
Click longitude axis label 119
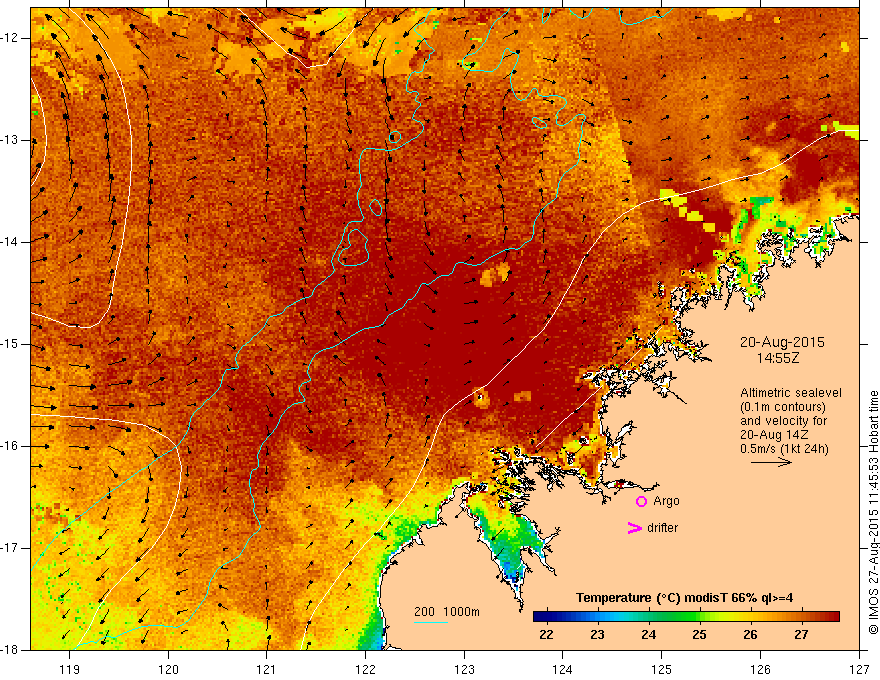(70, 669)
